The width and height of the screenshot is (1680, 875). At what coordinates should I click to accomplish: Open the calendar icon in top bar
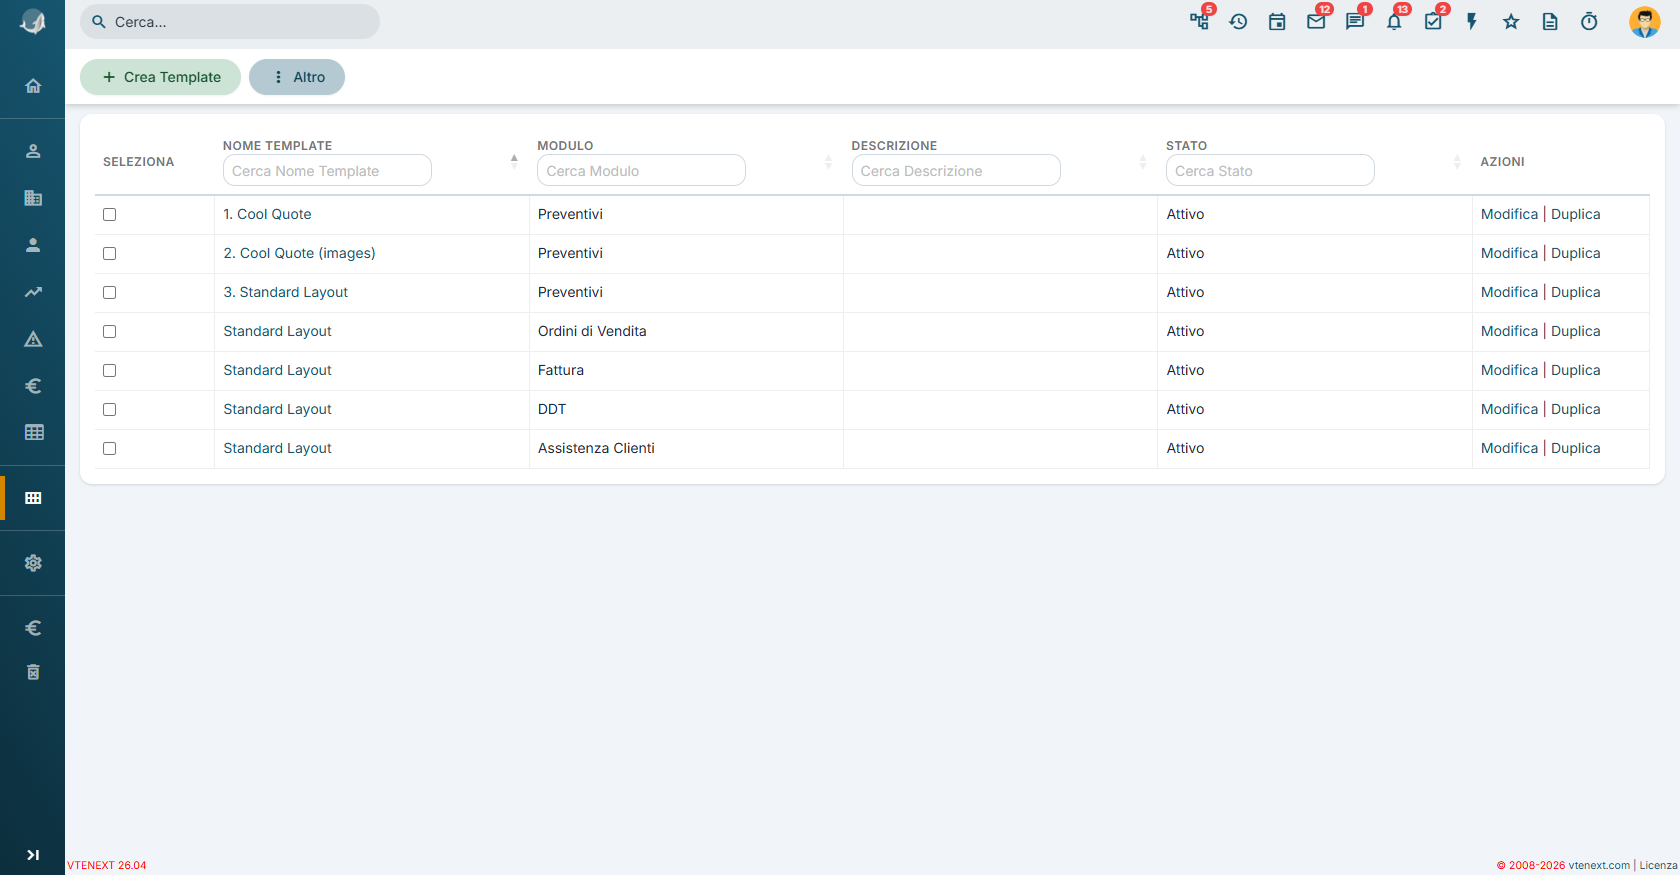point(1277,21)
